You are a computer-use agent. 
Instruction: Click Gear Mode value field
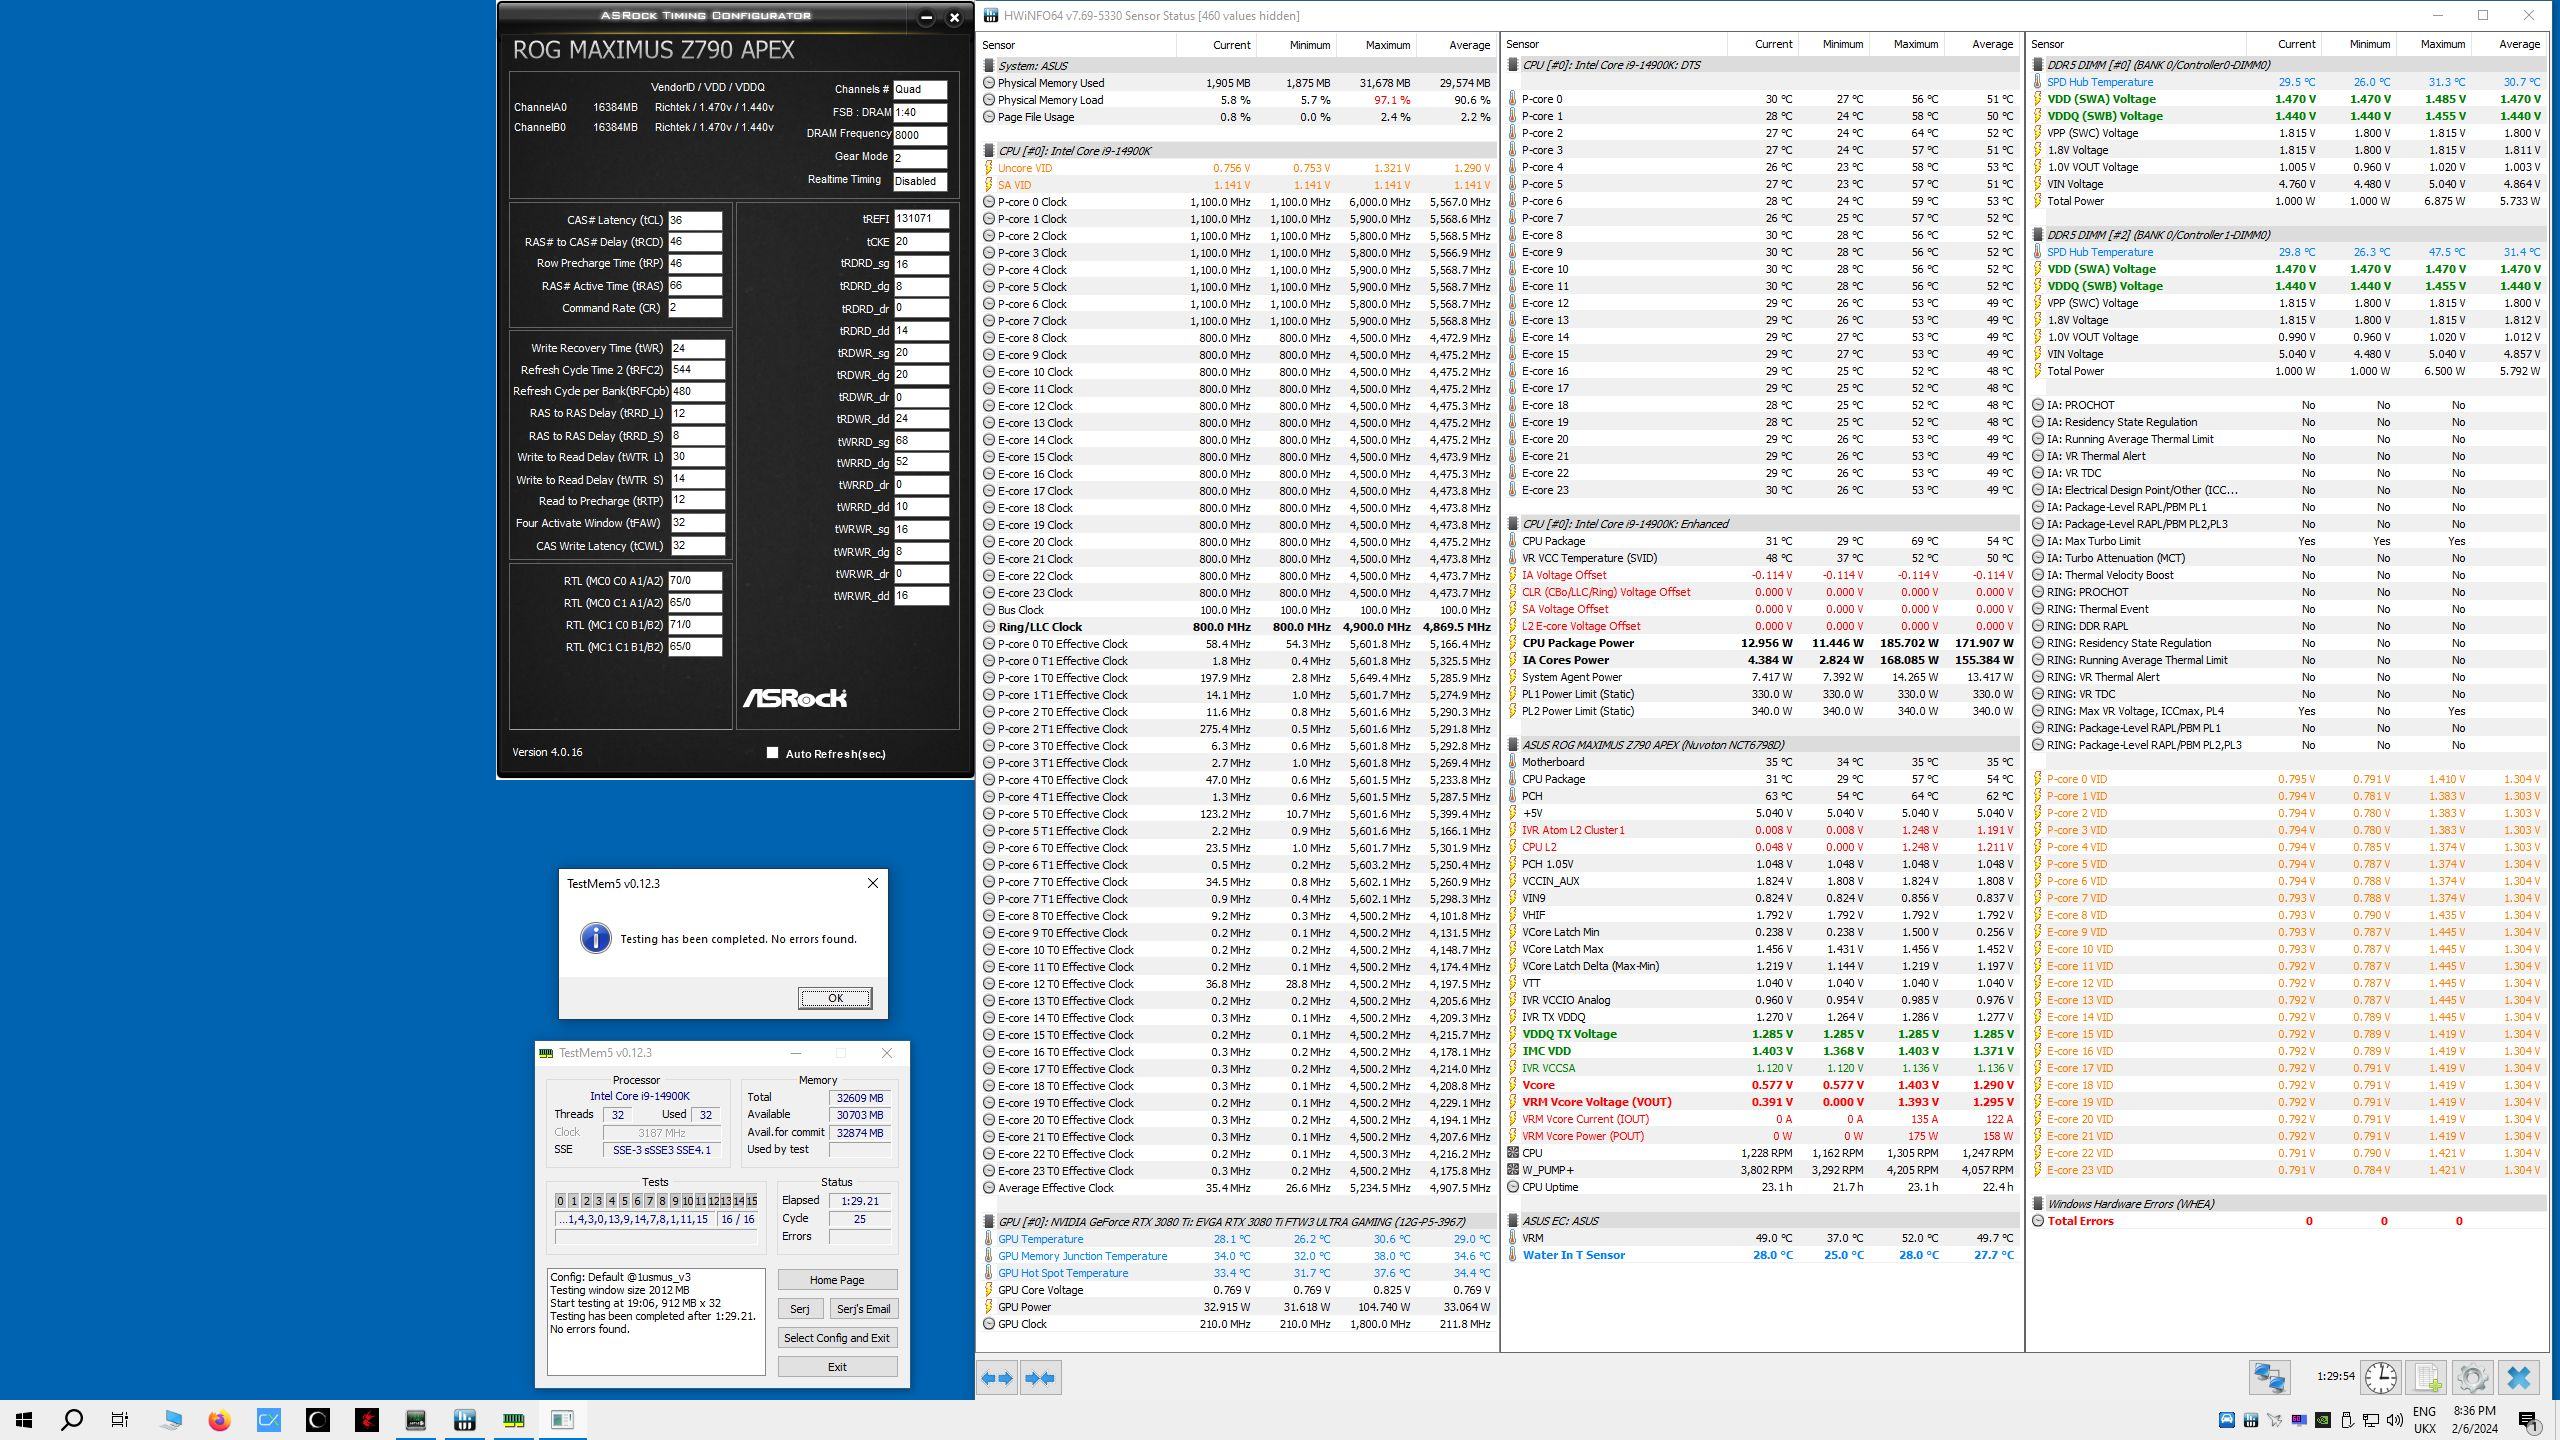pos(920,158)
